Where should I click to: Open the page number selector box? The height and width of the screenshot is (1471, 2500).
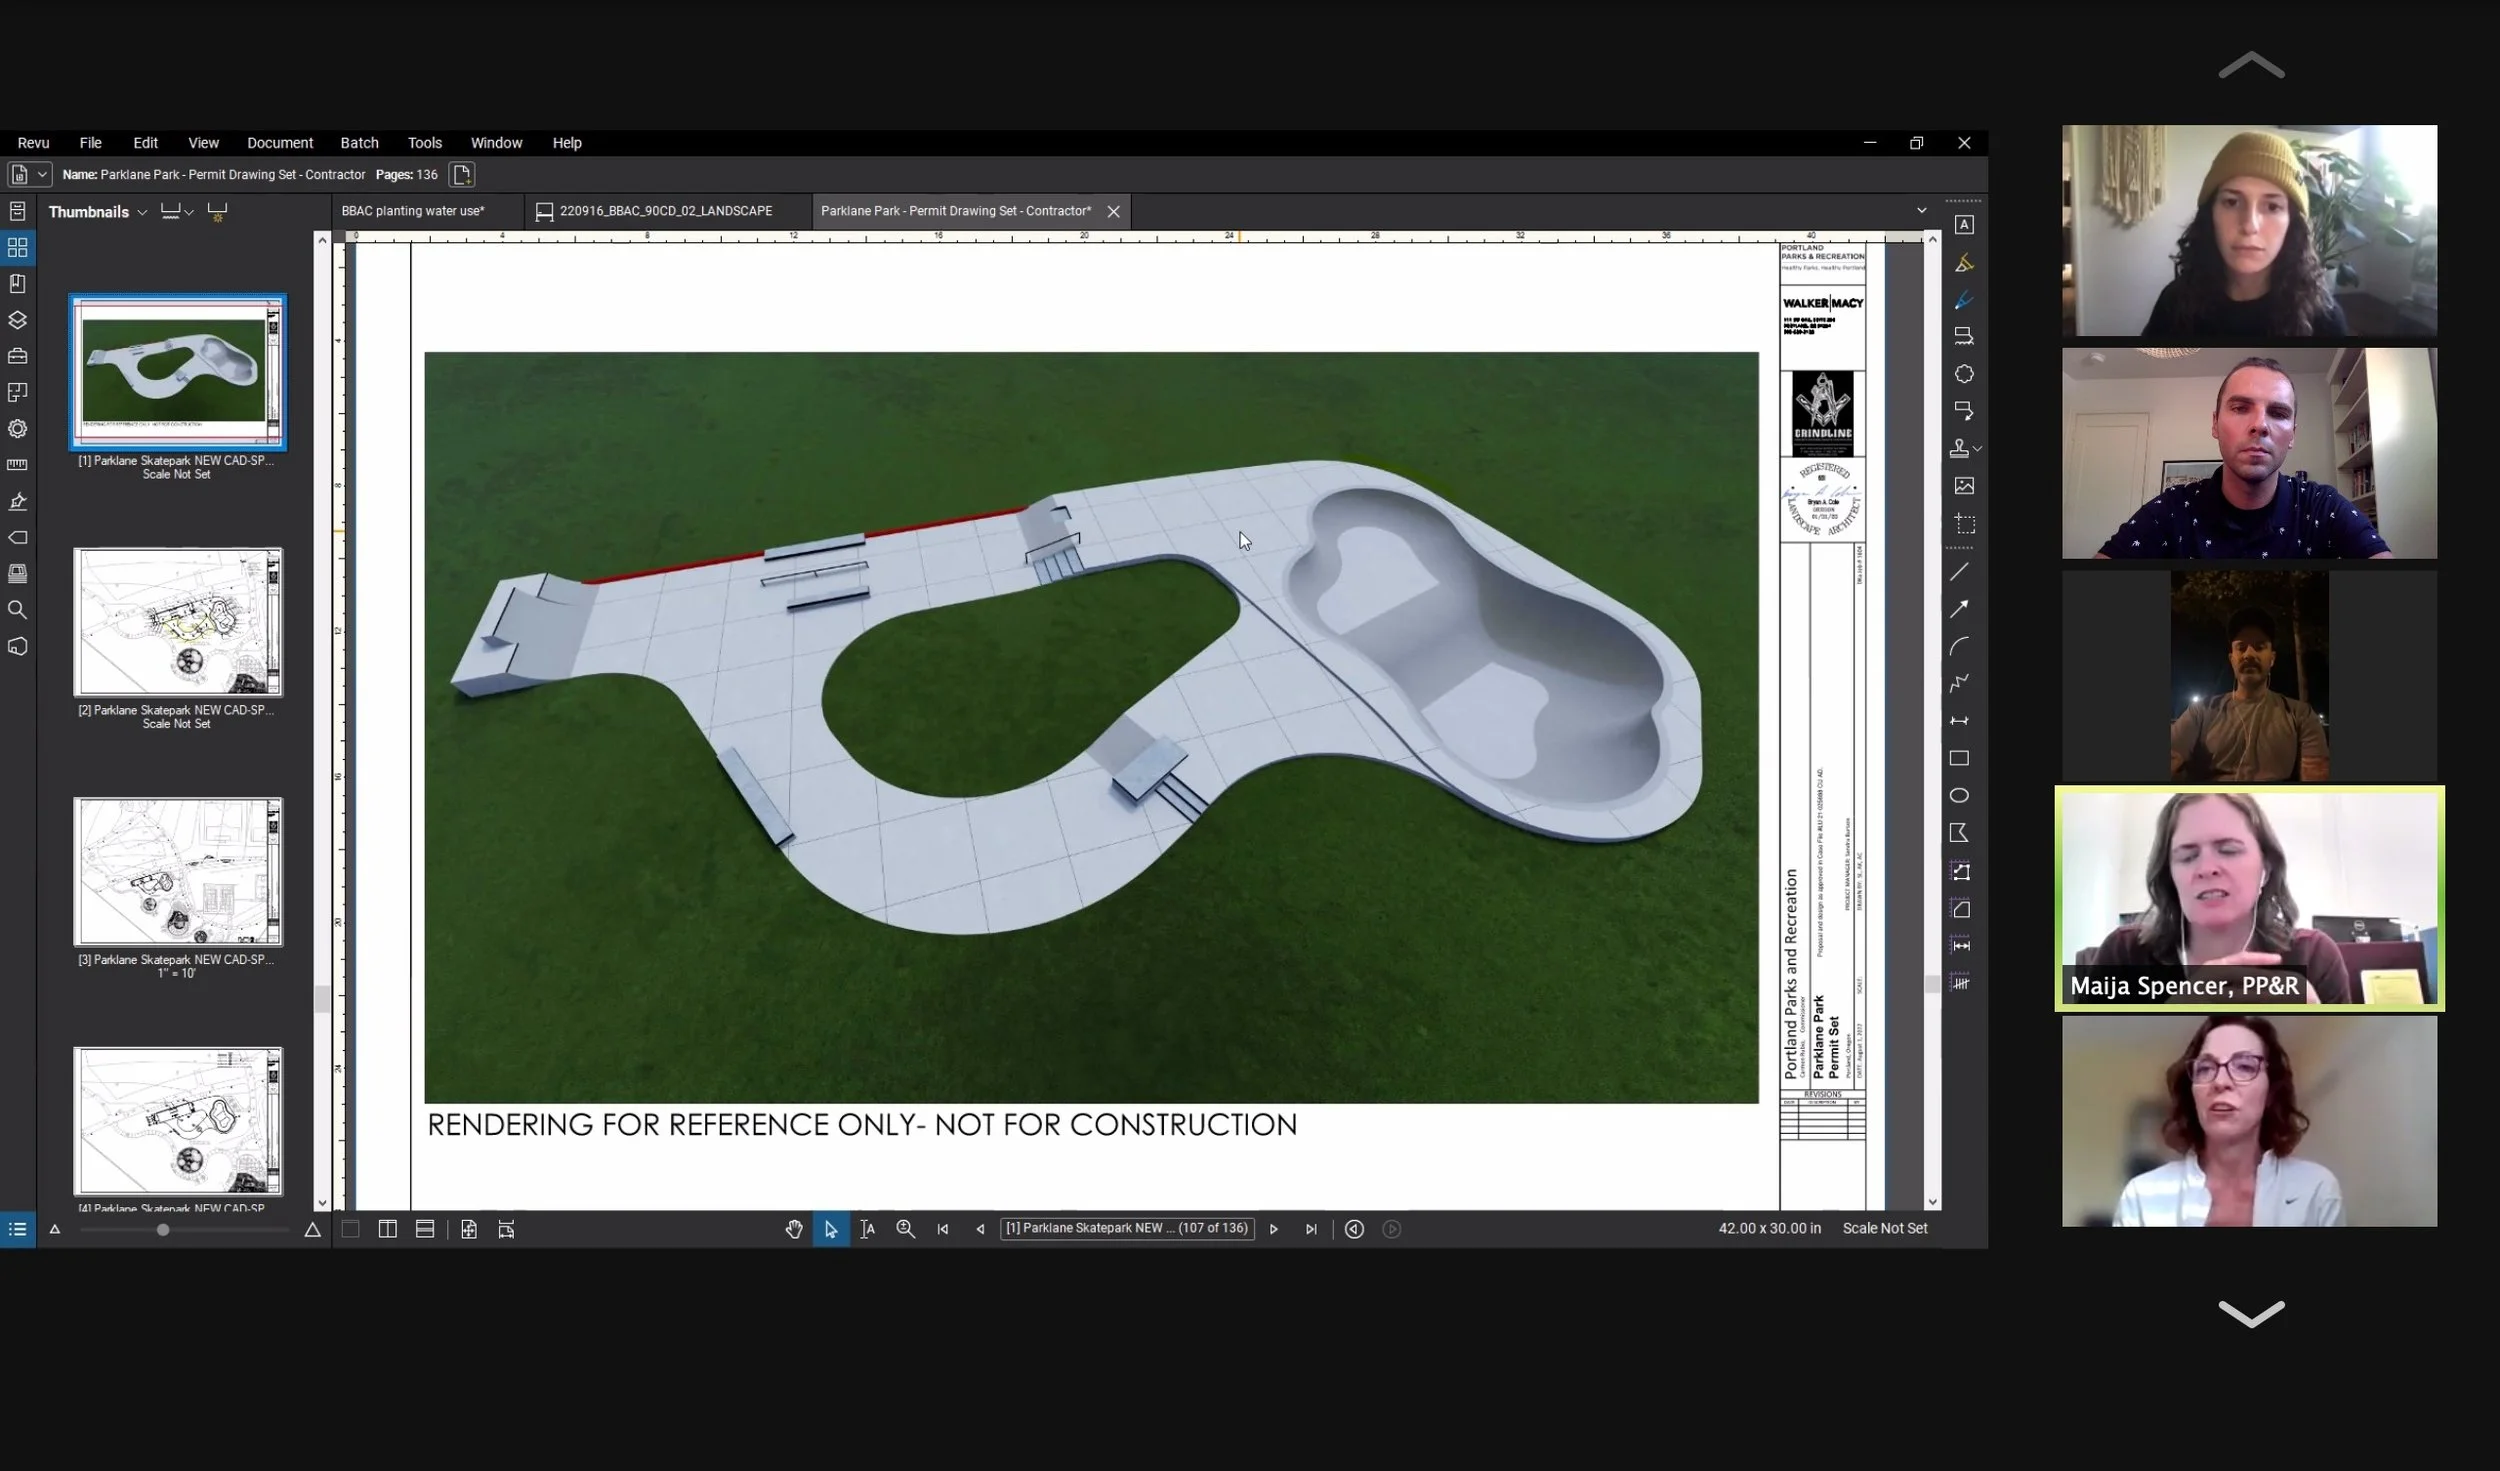coord(1126,1228)
